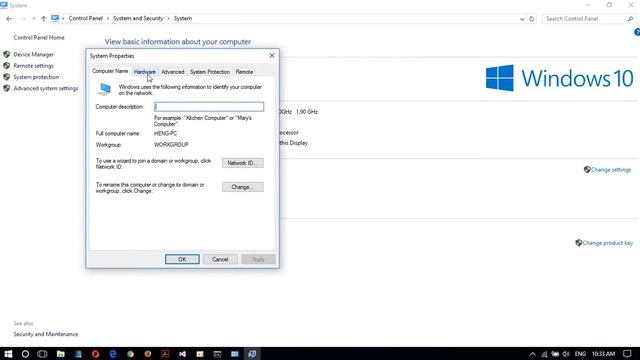640x360 pixels.
Task: Open Security and Maintenance link
Action: click(x=46, y=334)
